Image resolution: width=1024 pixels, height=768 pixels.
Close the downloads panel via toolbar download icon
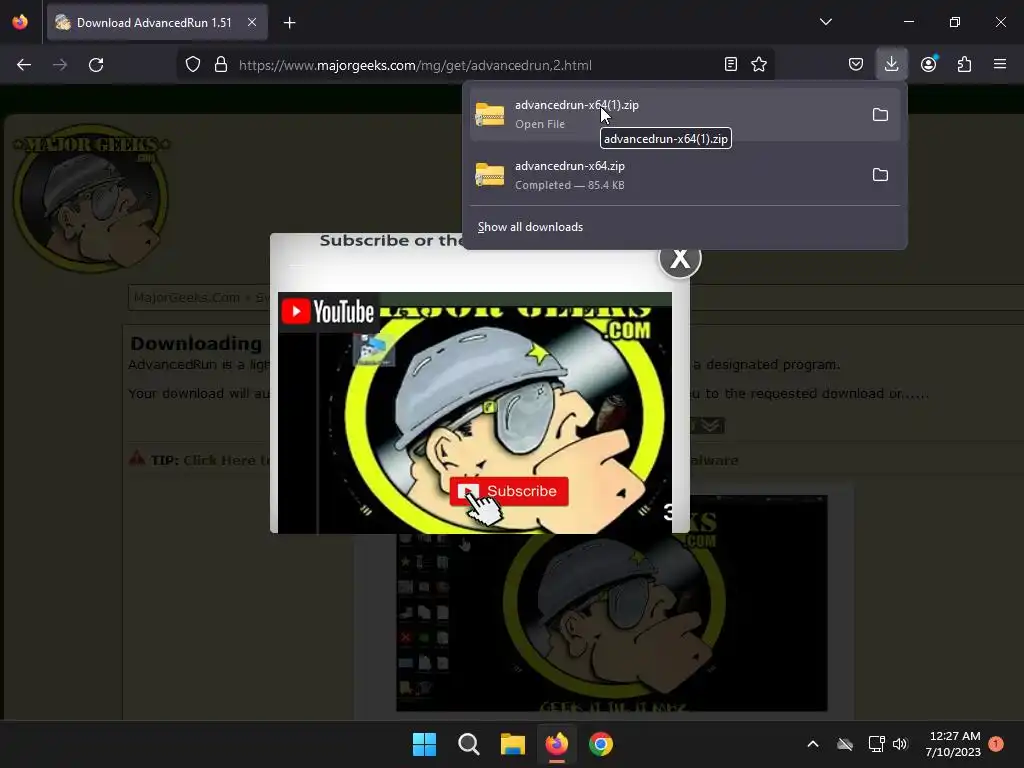click(x=891, y=64)
